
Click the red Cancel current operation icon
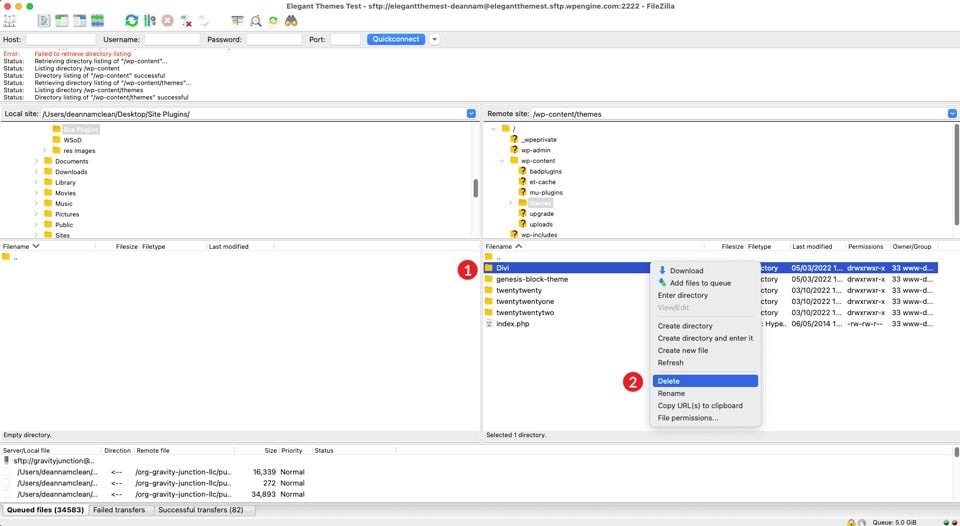[167, 20]
